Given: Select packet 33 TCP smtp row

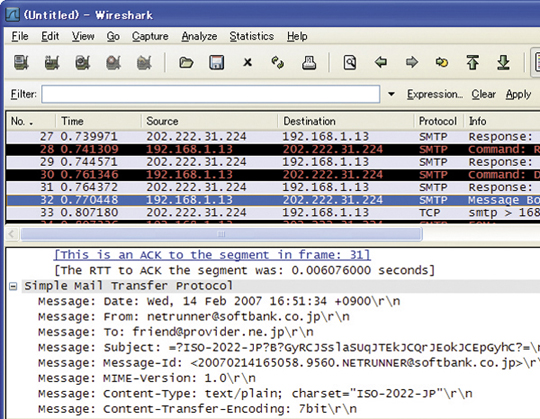Looking at the screenshot, I should point(273,213).
